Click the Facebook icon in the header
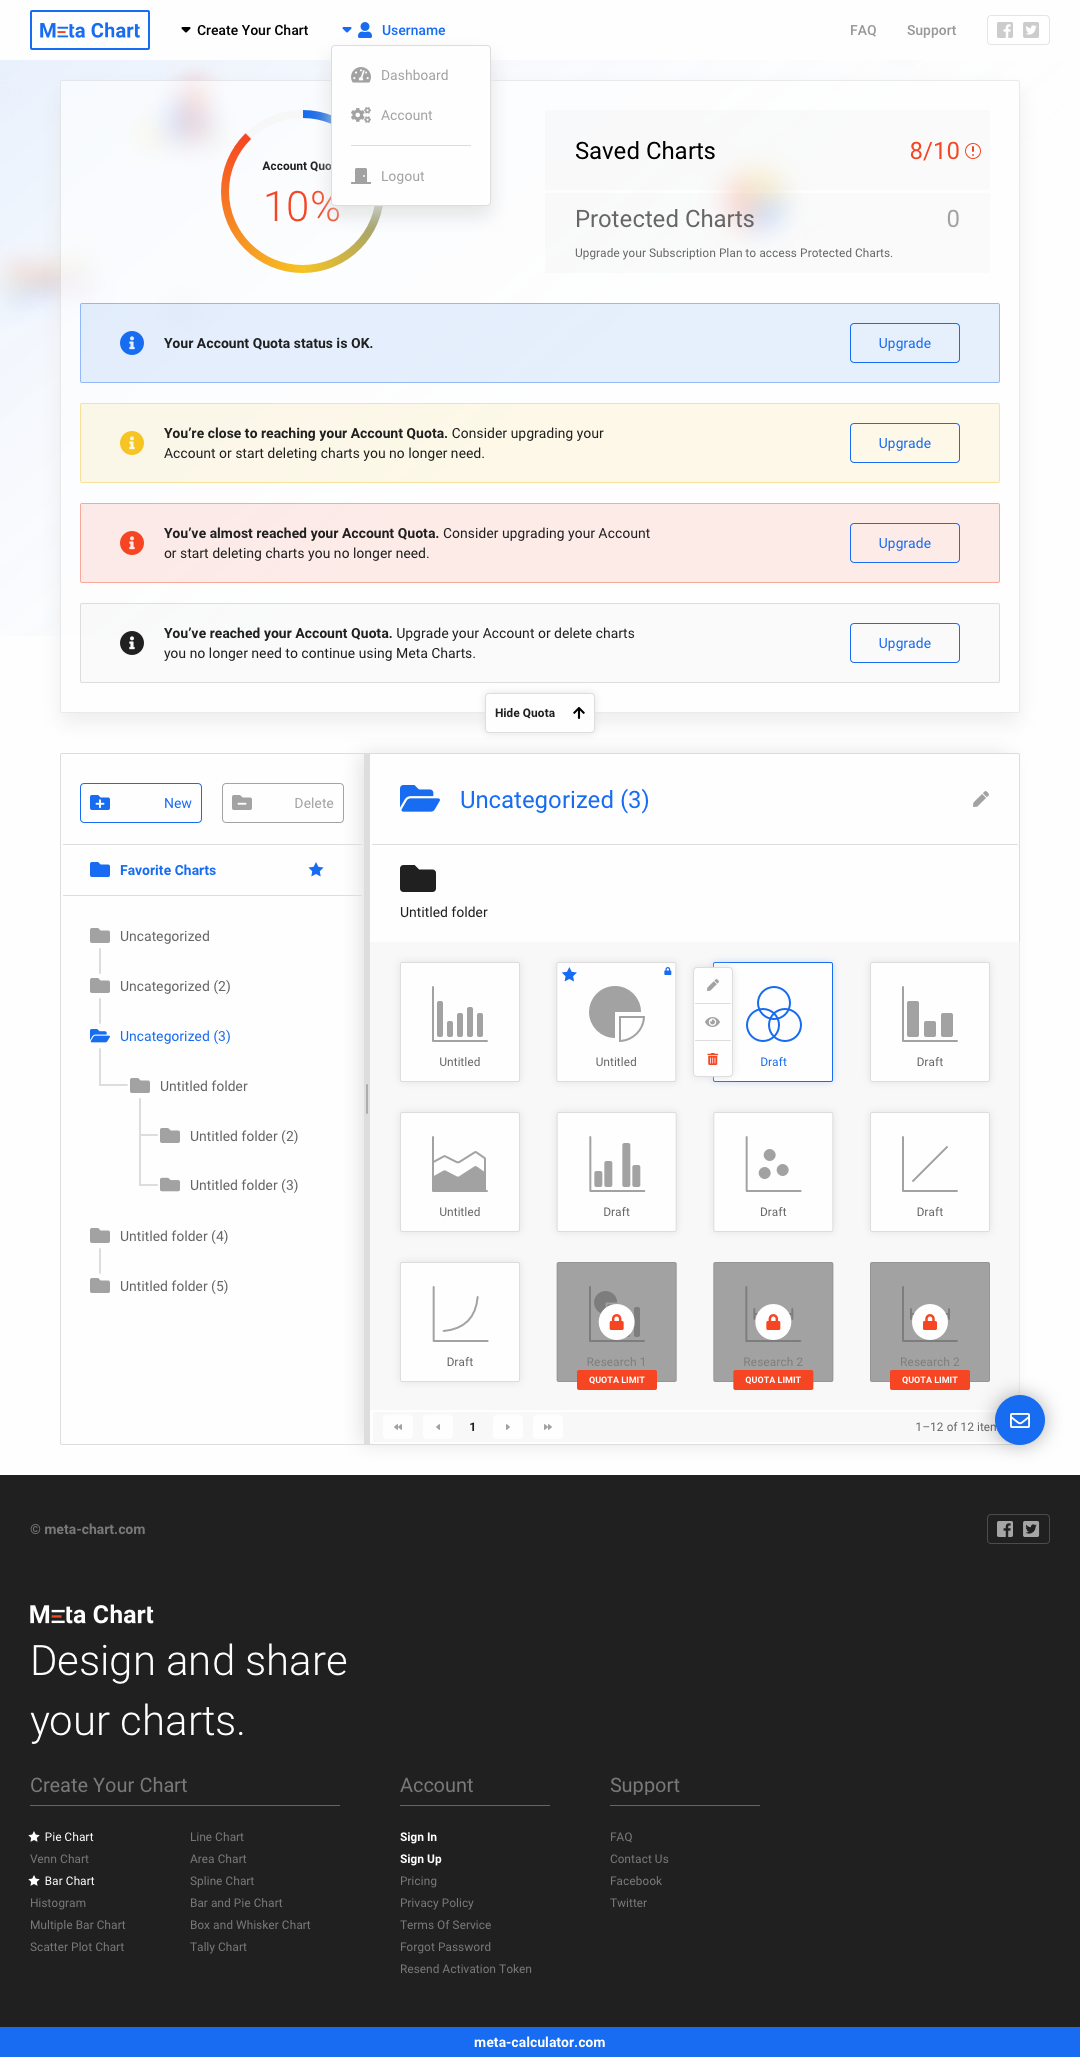 tap(1005, 30)
